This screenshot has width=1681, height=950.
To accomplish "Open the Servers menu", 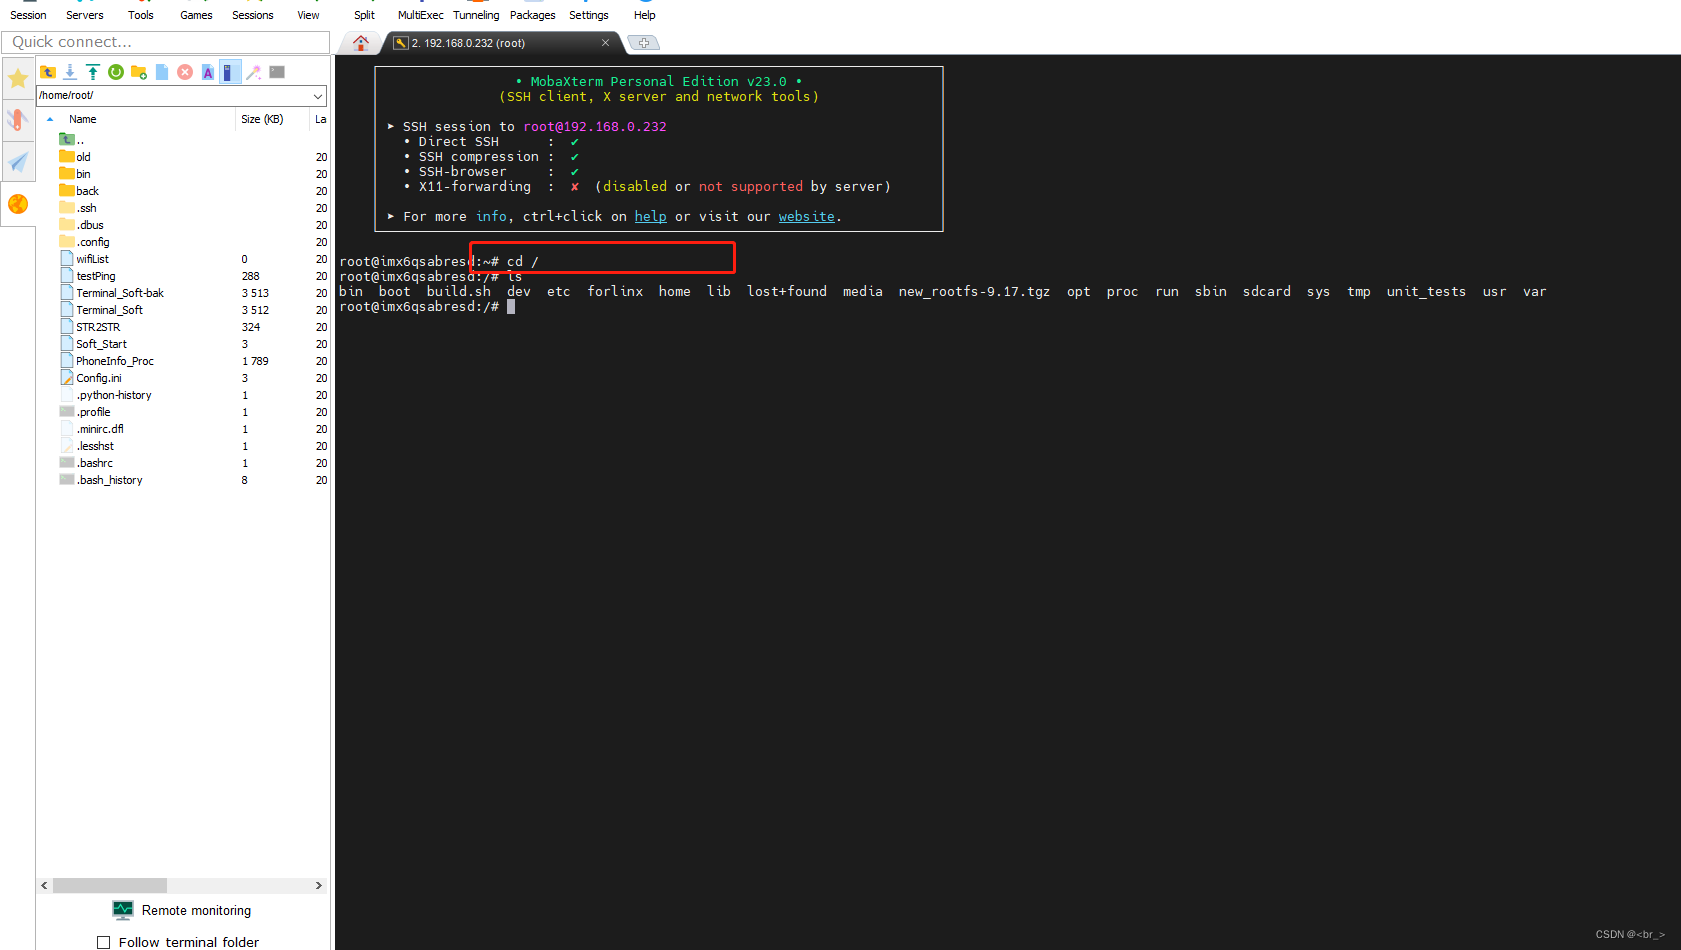I will 85,15.
